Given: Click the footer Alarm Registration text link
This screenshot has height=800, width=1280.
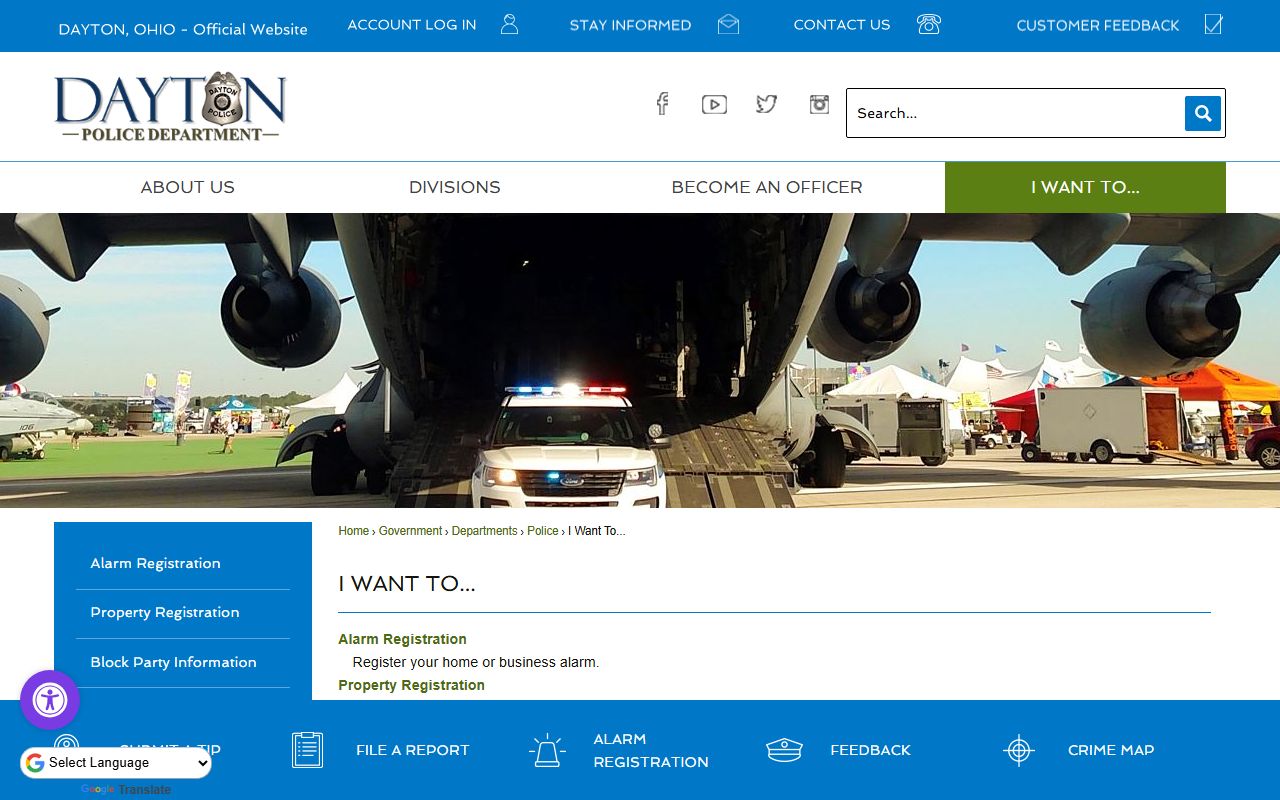Looking at the screenshot, I should (x=651, y=750).
